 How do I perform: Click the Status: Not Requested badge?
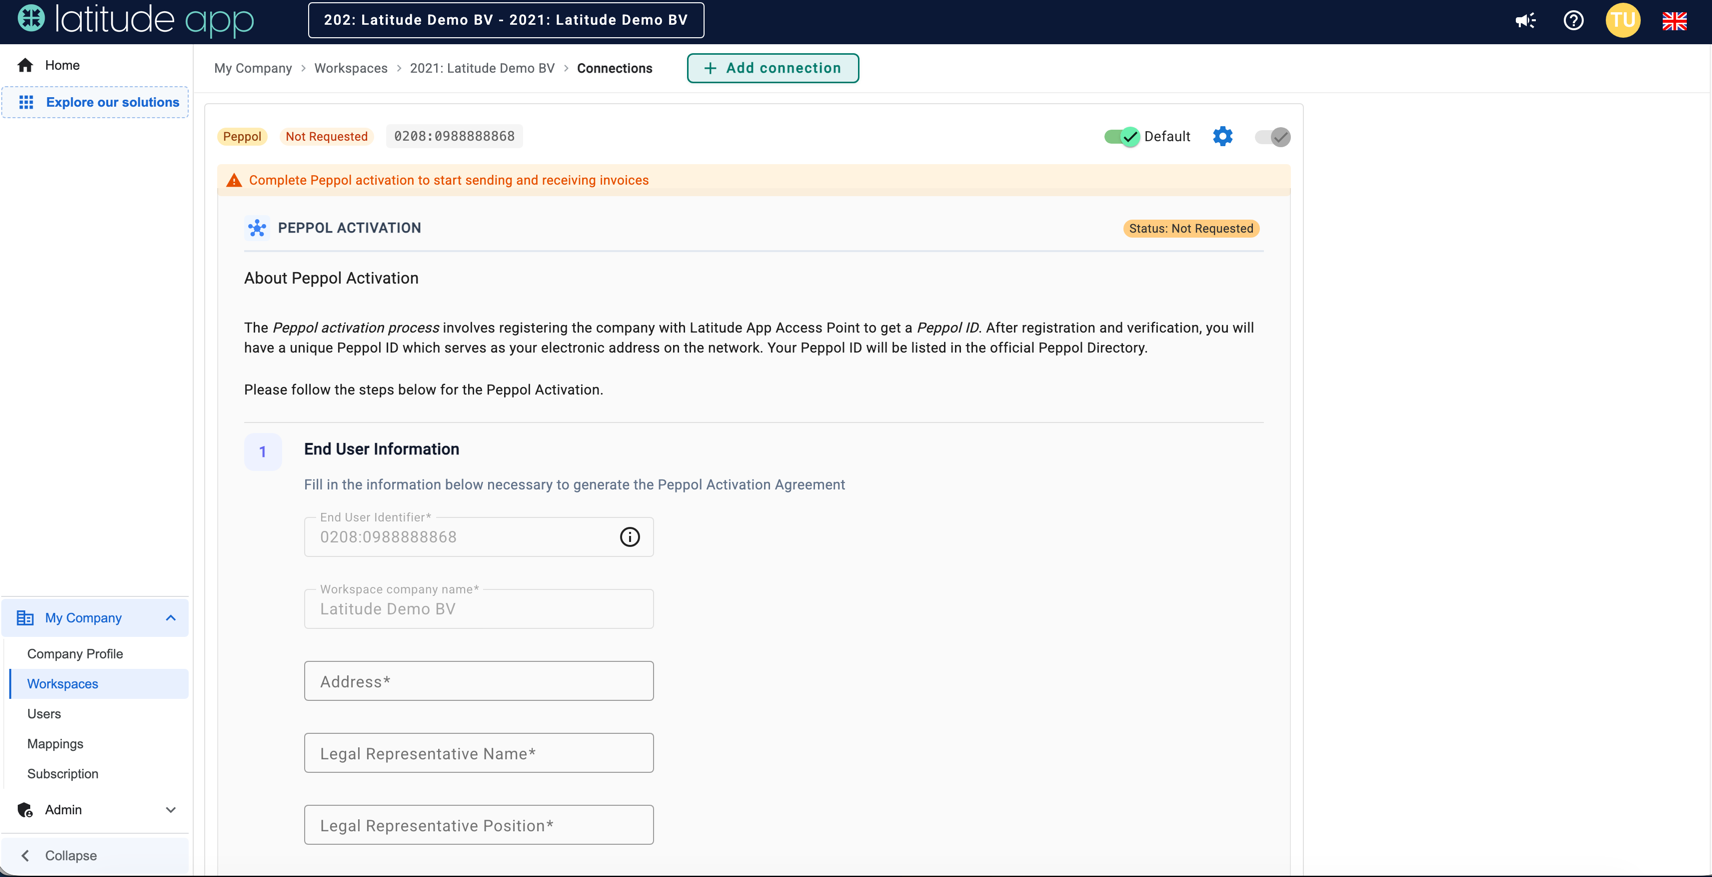pyautogui.click(x=1191, y=228)
